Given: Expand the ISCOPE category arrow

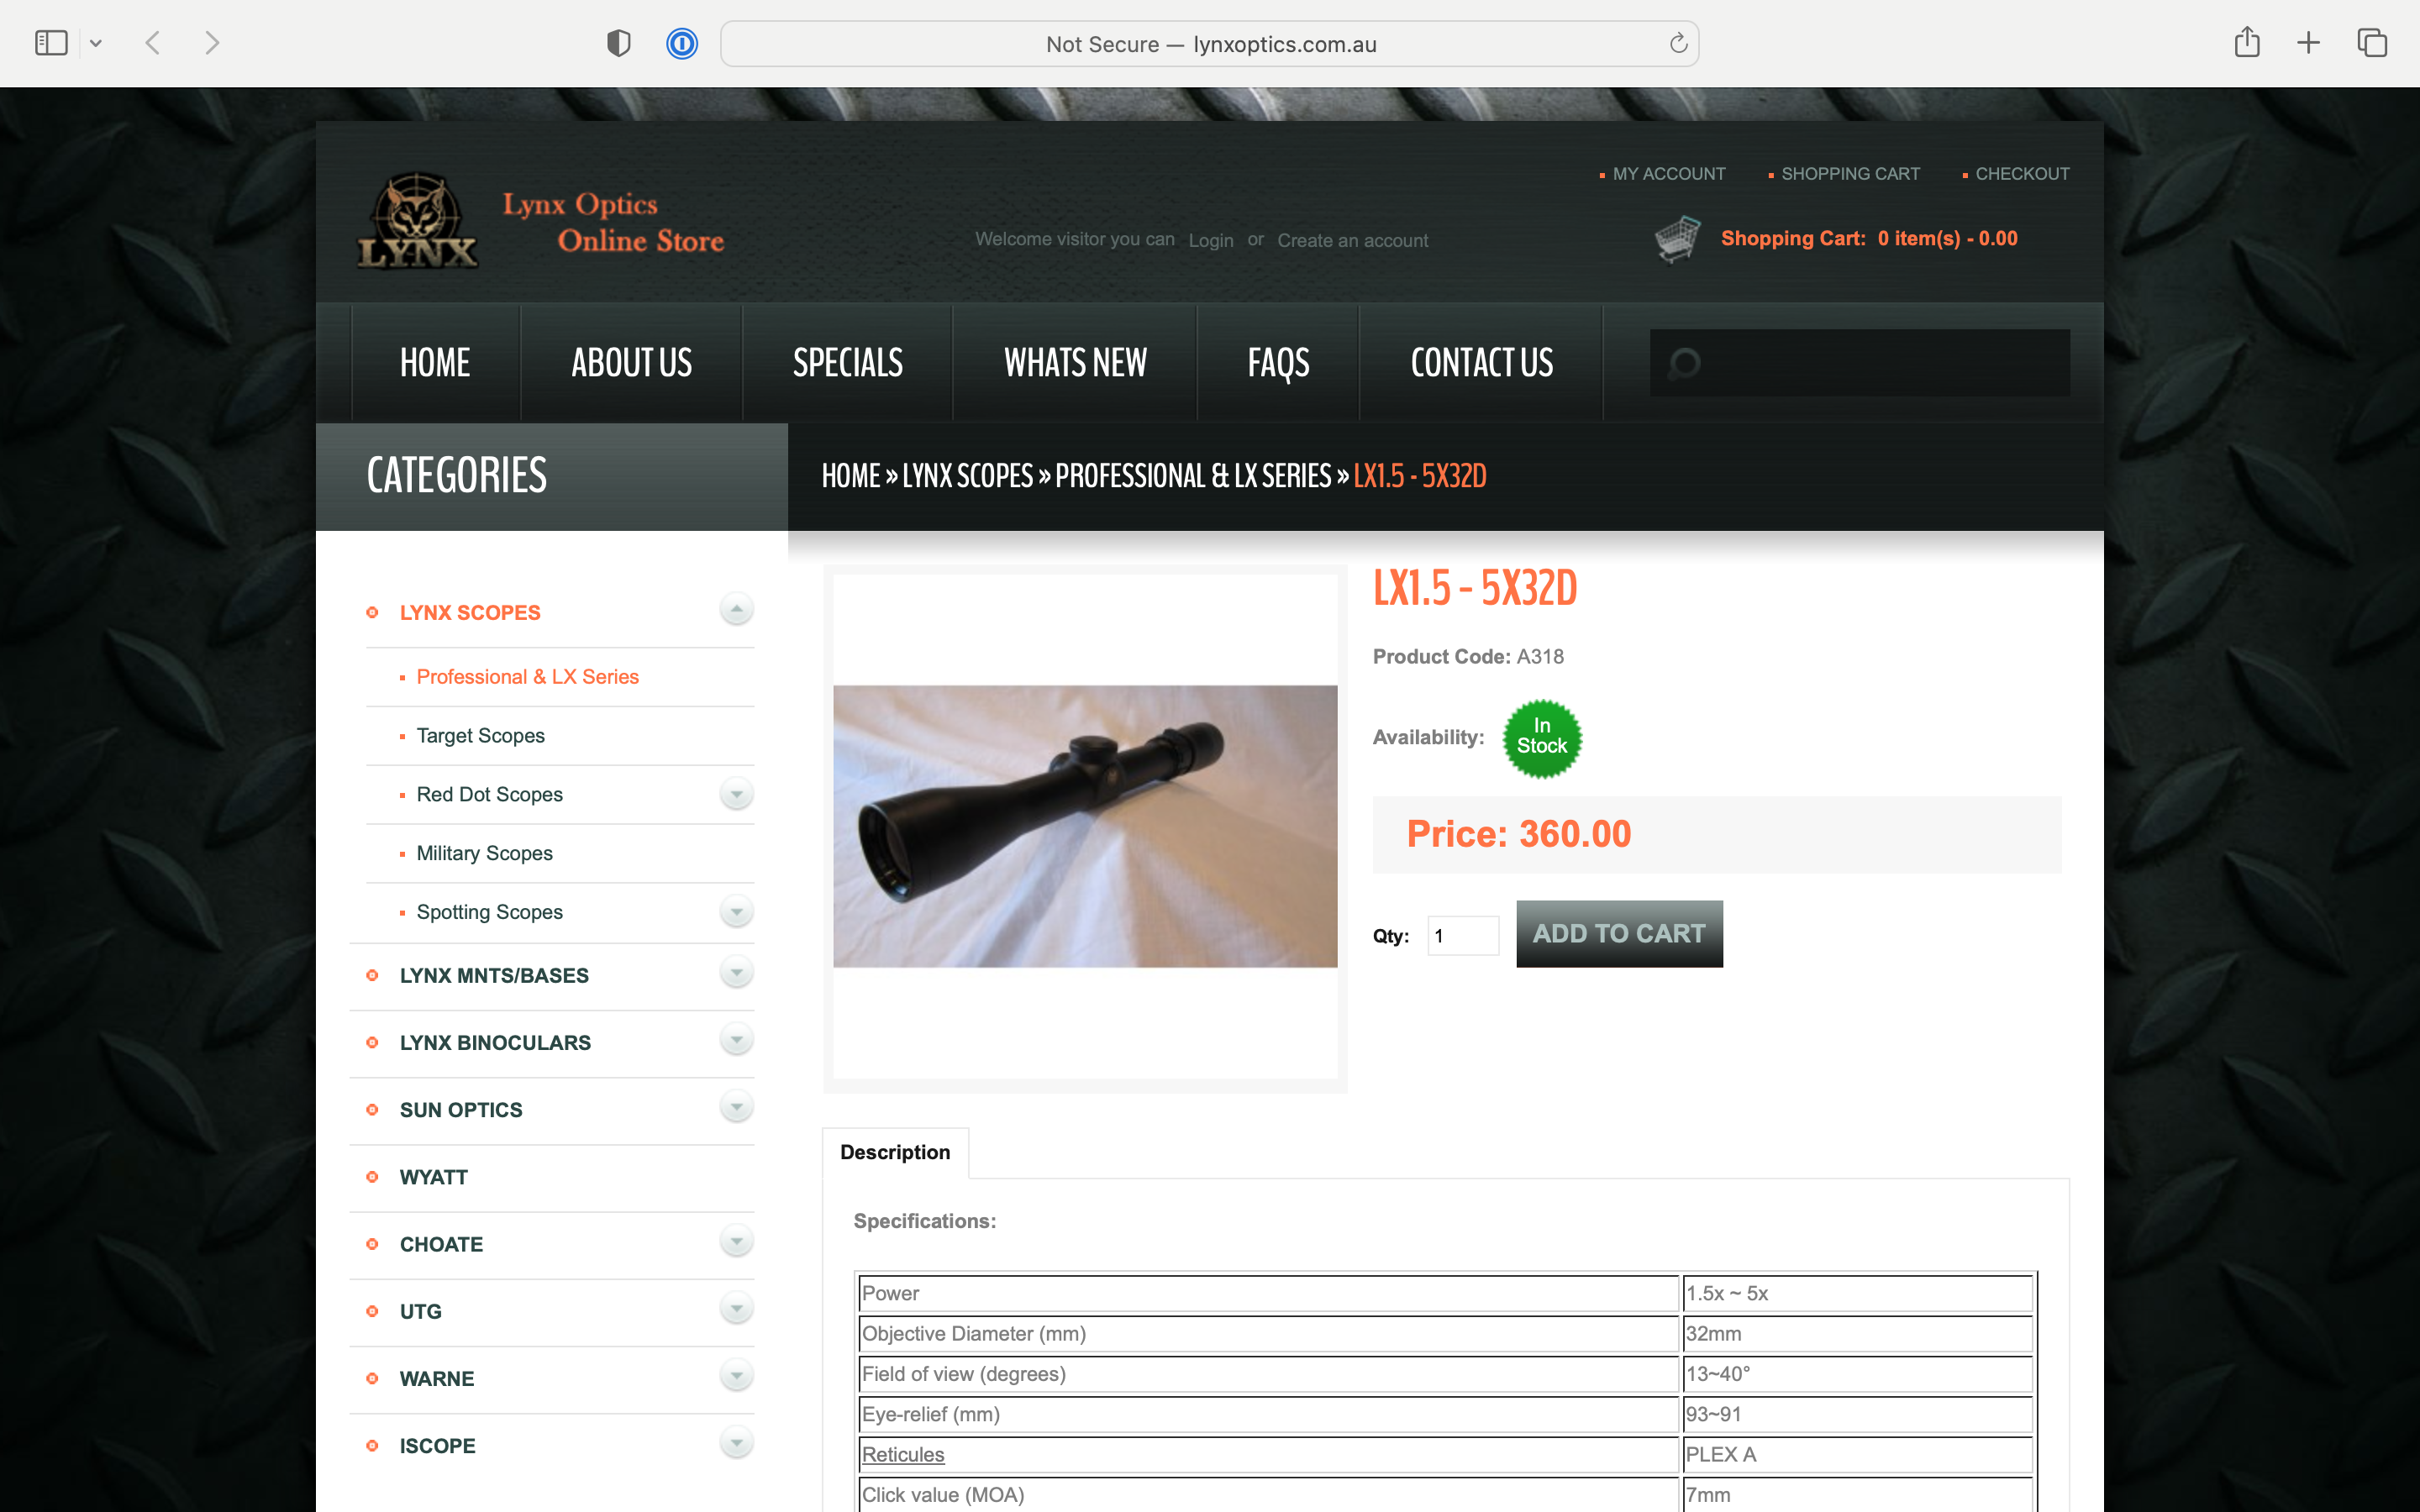Looking at the screenshot, I should (x=736, y=1443).
